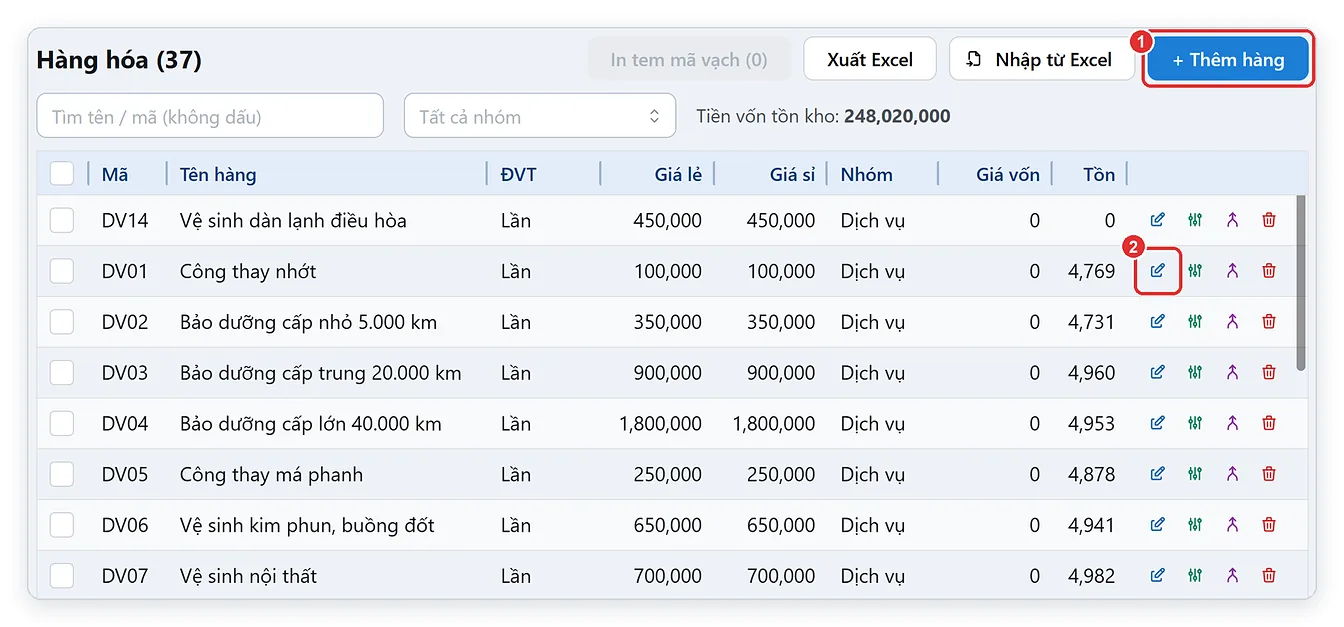This screenshot has width=1344, height=627.
Task: Click the Giá vốn column header
Action: [1008, 174]
